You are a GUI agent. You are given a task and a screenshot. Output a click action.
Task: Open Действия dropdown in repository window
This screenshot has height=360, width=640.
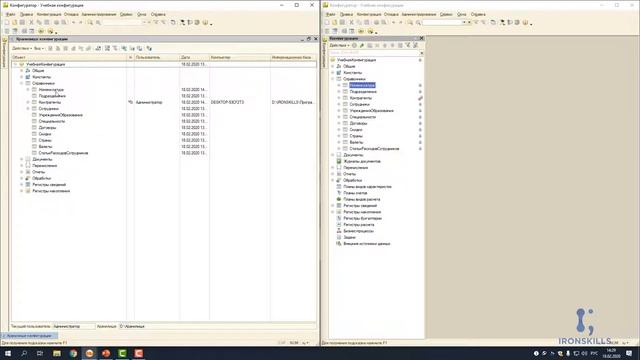(x=22, y=49)
